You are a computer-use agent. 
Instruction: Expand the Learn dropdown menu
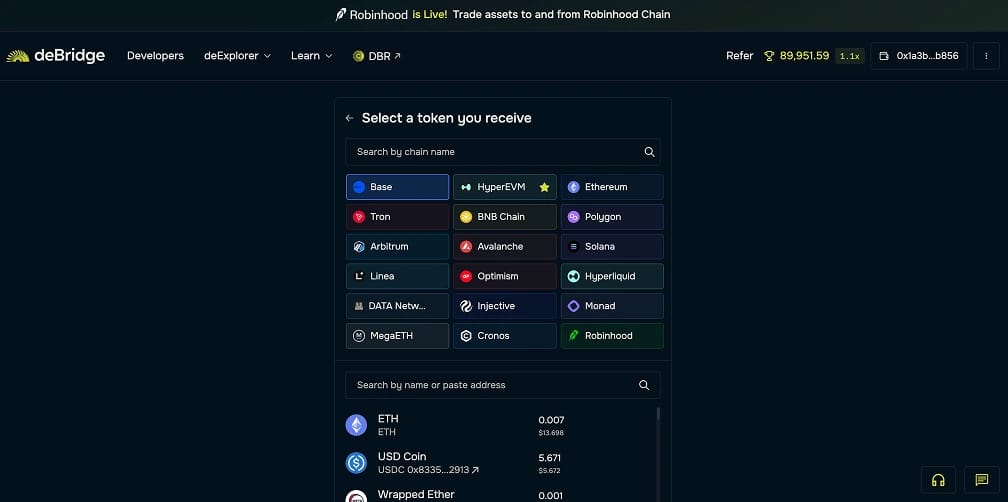(x=312, y=56)
